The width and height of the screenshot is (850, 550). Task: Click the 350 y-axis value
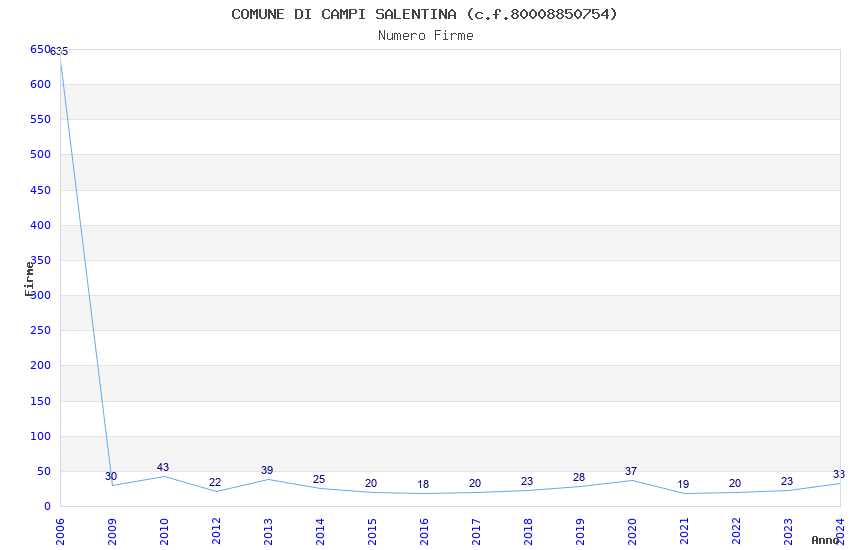coord(40,260)
